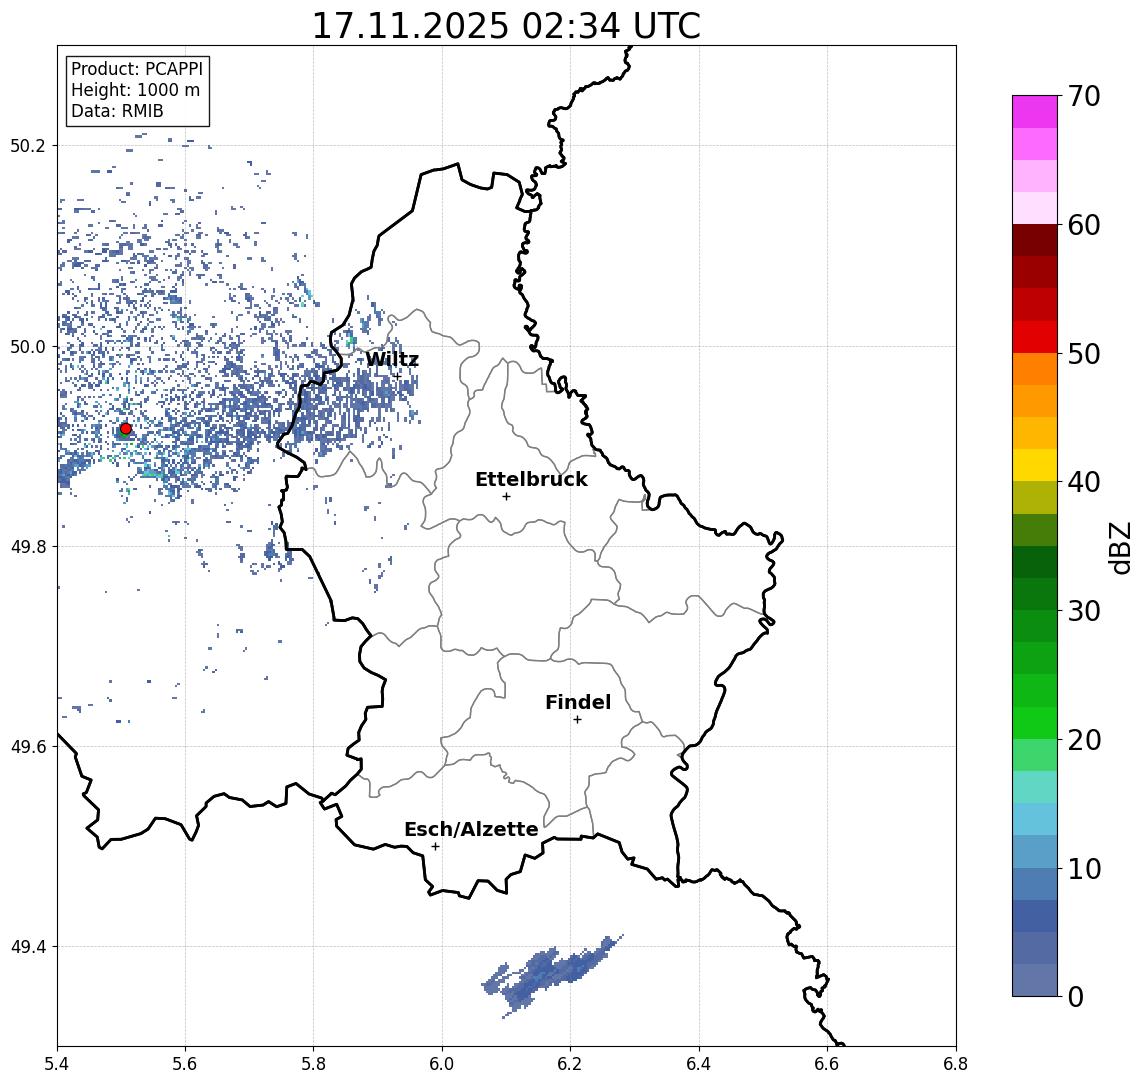Click the Data: RMIB legend line

tap(117, 112)
